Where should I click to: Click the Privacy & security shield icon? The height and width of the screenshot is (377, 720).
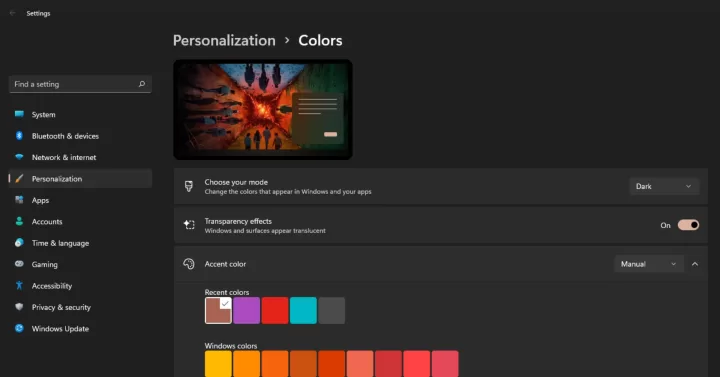coord(19,307)
